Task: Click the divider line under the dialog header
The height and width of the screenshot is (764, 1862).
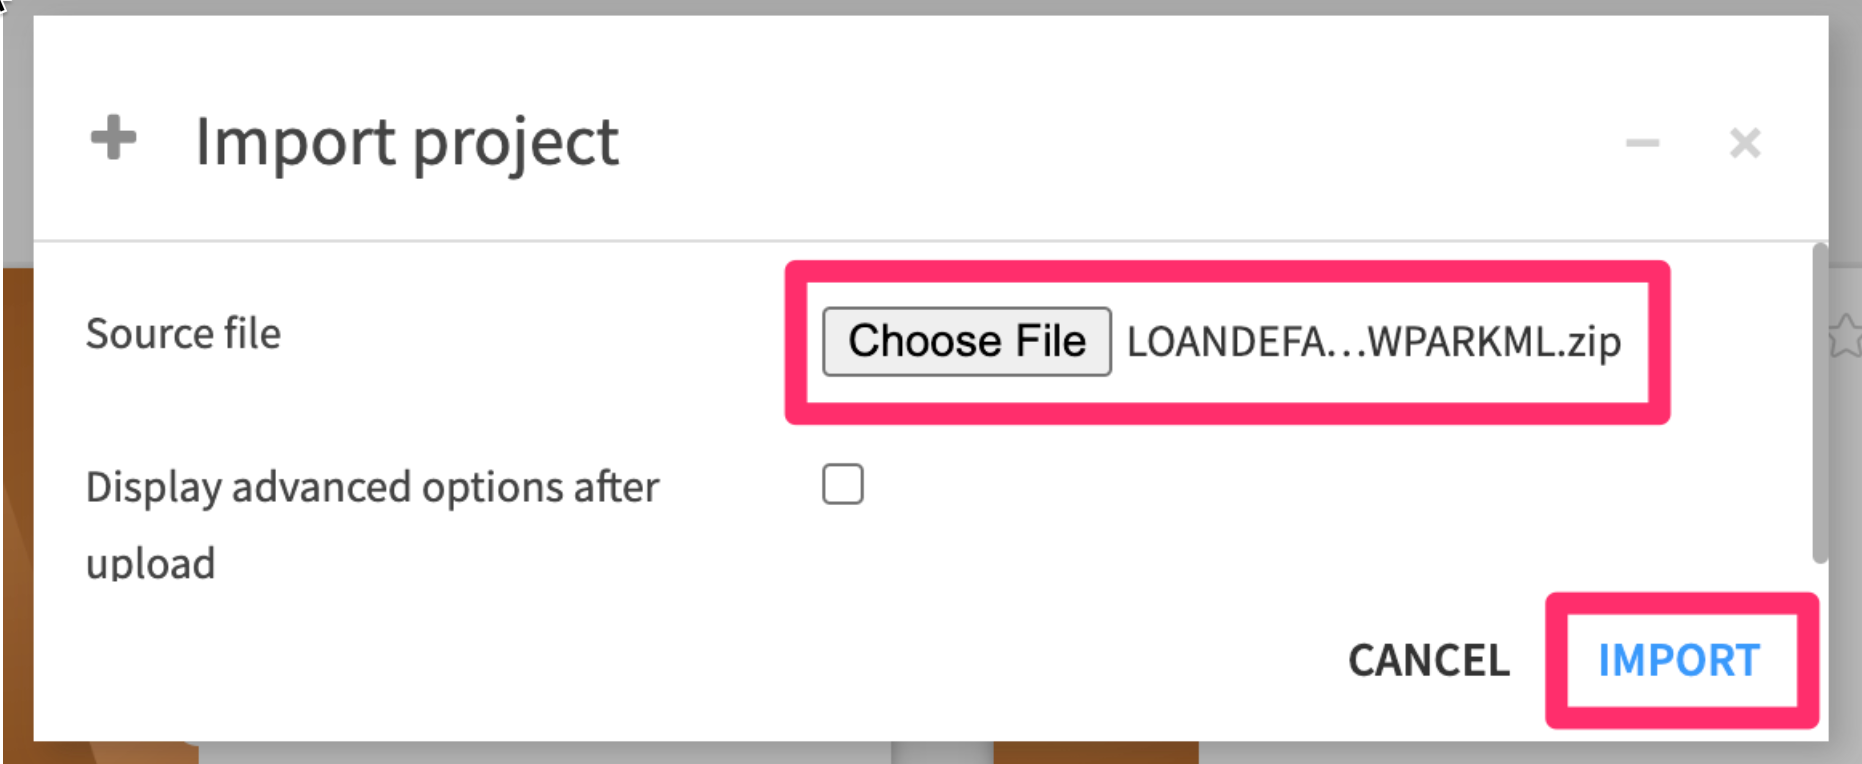Action: coord(900,240)
